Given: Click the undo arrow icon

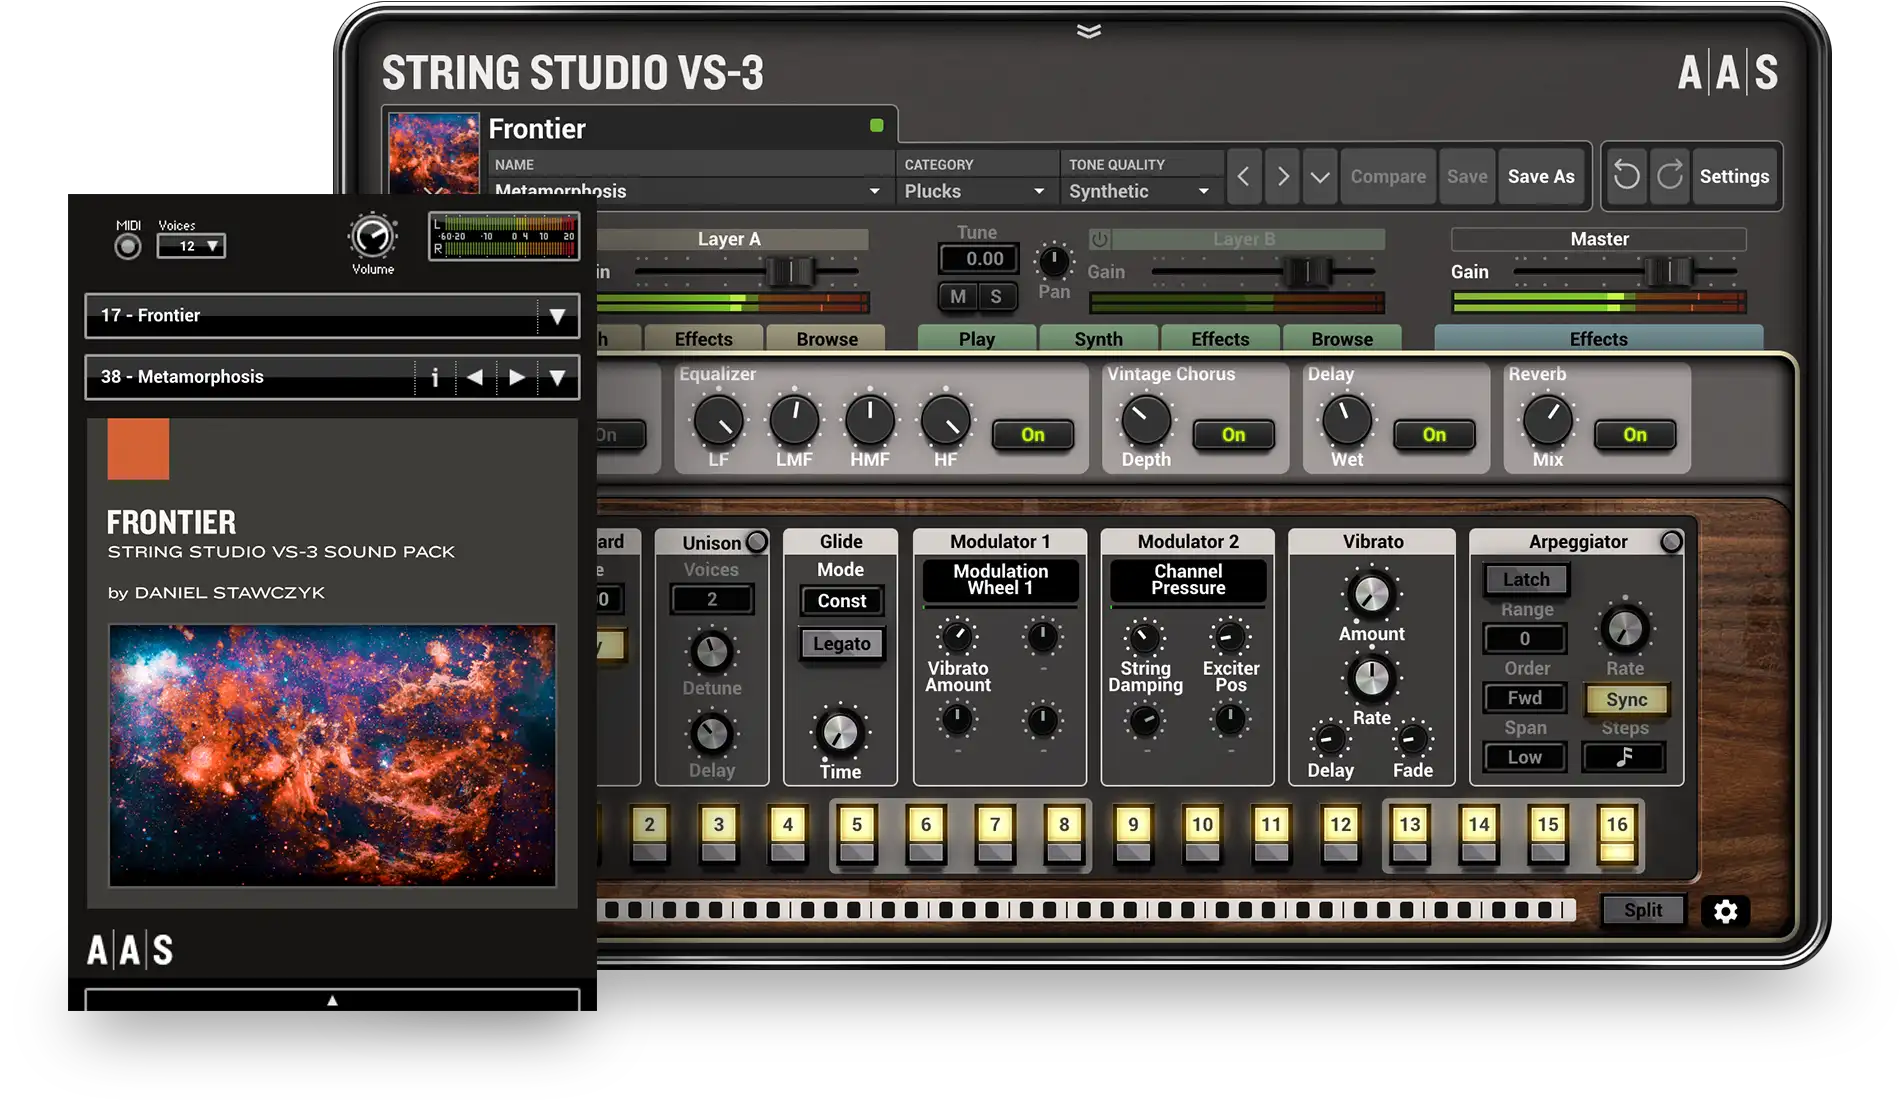Looking at the screenshot, I should 1626,176.
